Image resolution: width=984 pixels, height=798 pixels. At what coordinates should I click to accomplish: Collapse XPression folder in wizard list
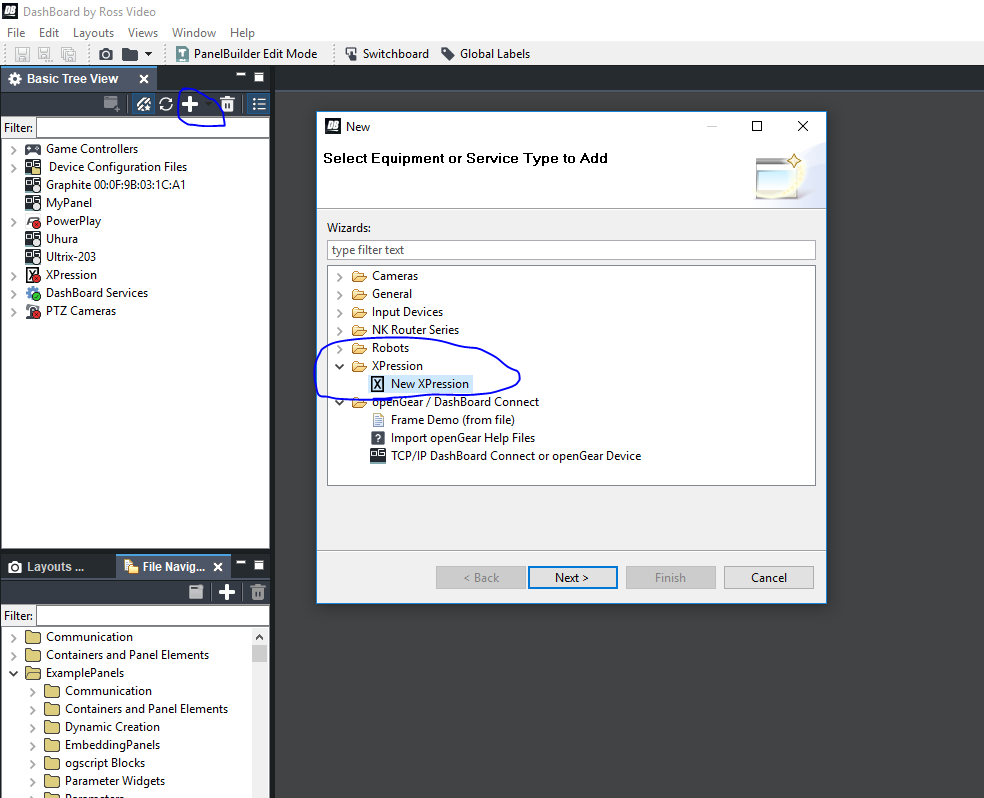pos(340,366)
